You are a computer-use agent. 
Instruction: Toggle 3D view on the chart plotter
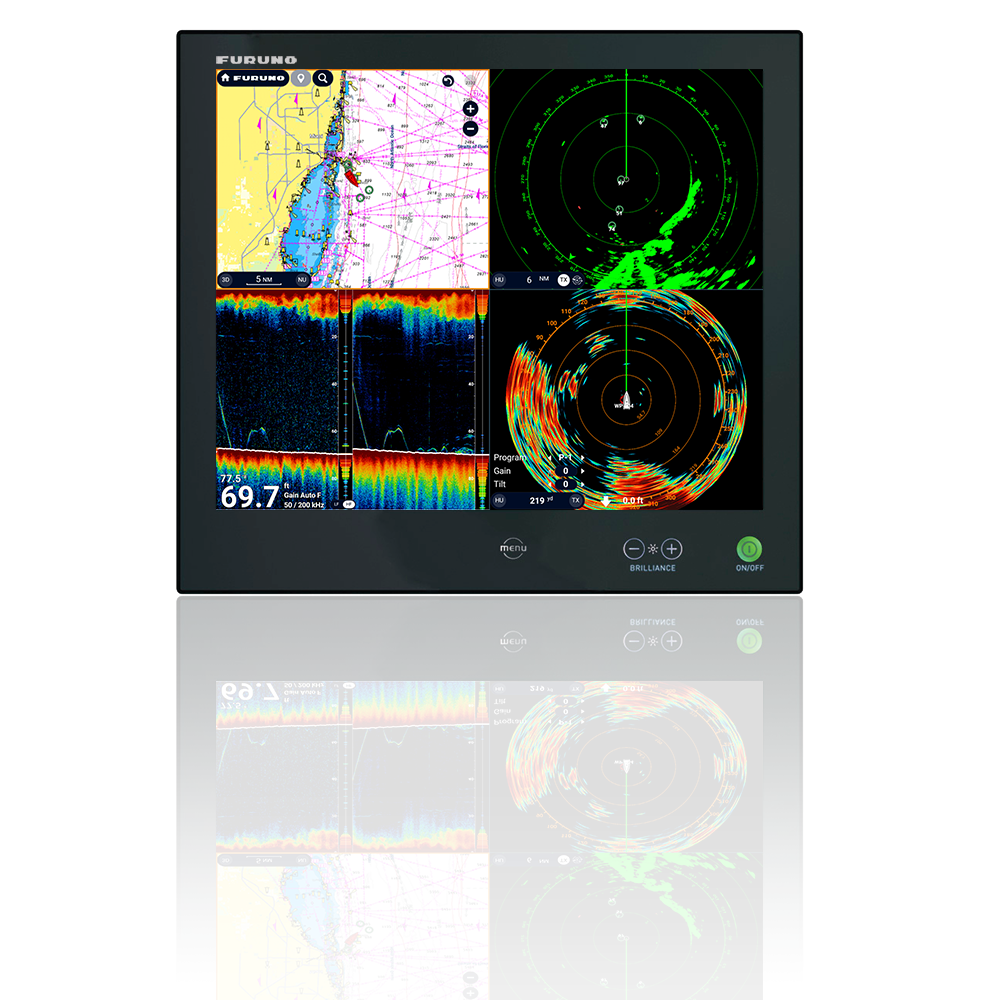click(x=225, y=280)
